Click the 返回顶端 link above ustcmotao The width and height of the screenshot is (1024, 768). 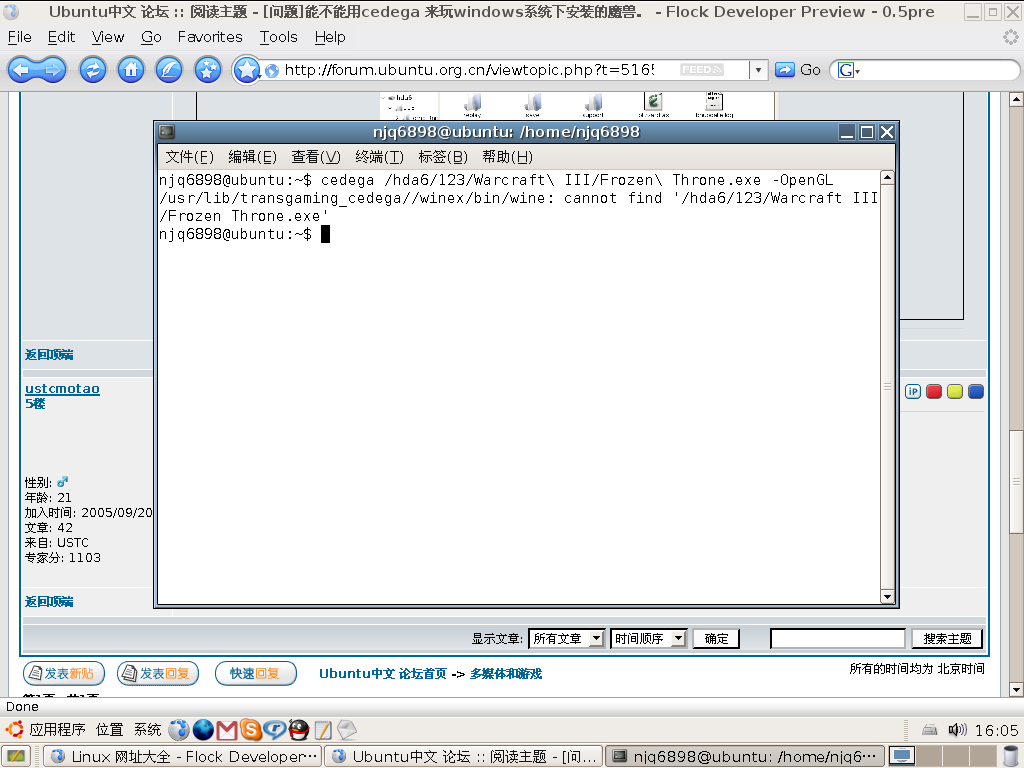click(x=49, y=355)
